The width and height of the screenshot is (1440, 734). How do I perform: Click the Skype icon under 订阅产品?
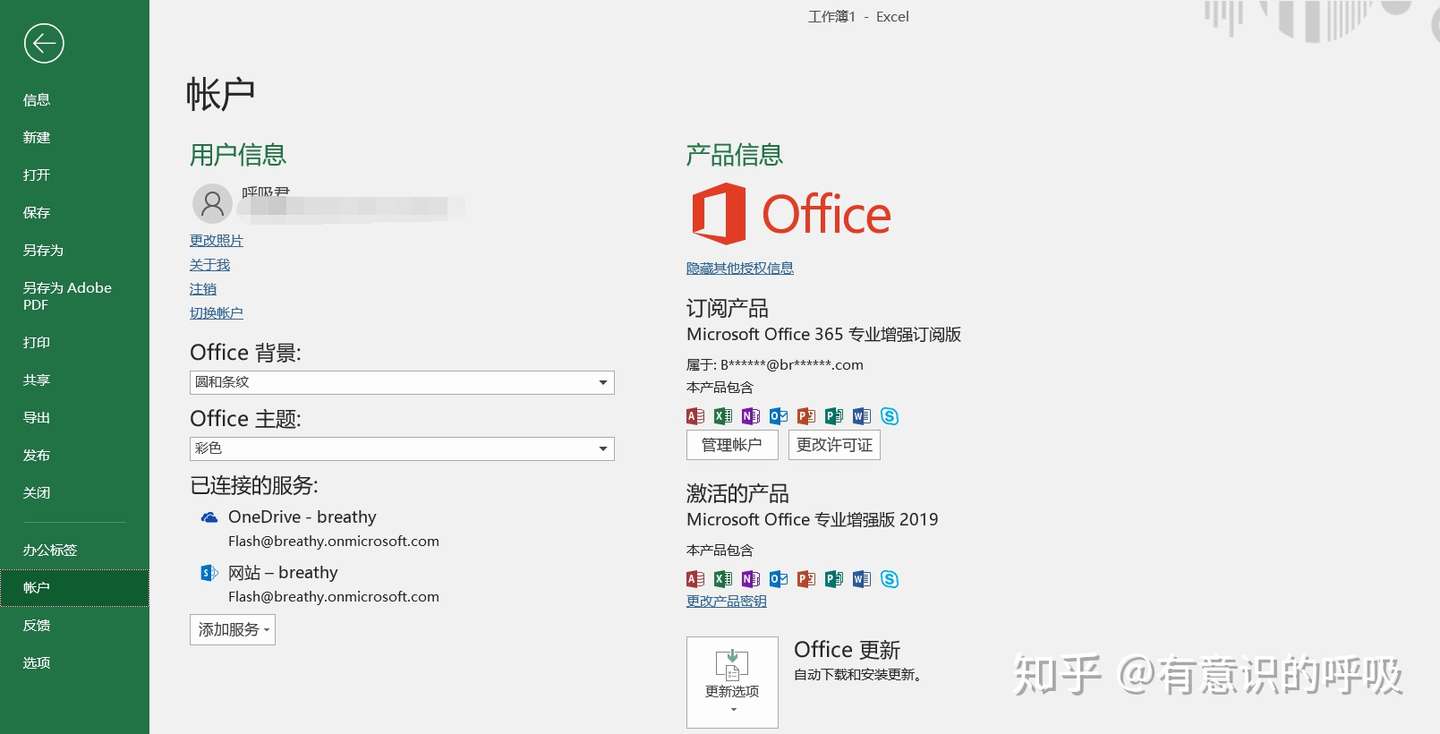889,416
